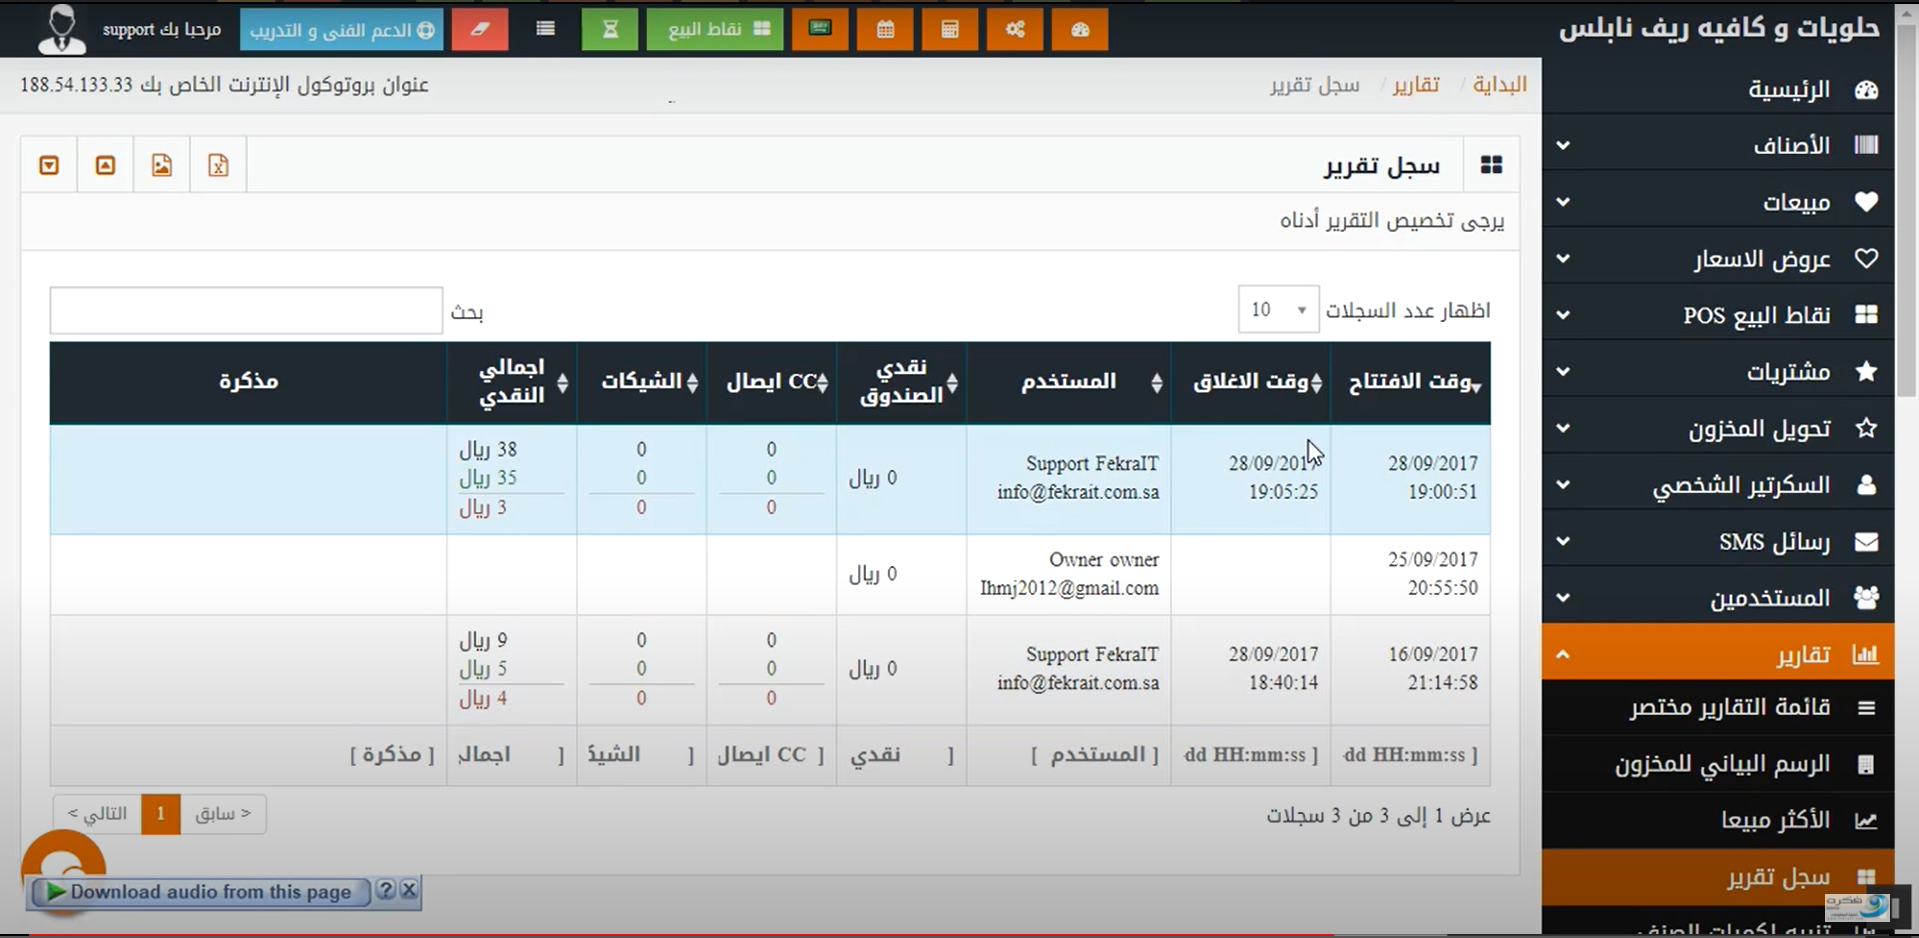Click the list lines icon in top bar
Image resolution: width=1919 pixels, height=938 pixels.
click(545, 30)
